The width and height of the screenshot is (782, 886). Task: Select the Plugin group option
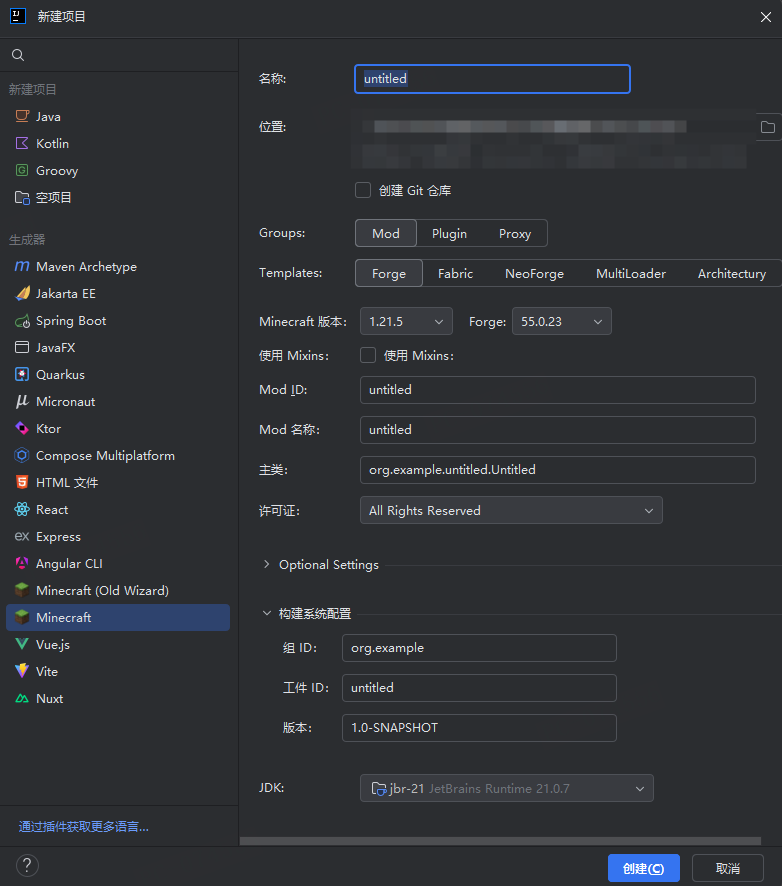tap(449, 234)
